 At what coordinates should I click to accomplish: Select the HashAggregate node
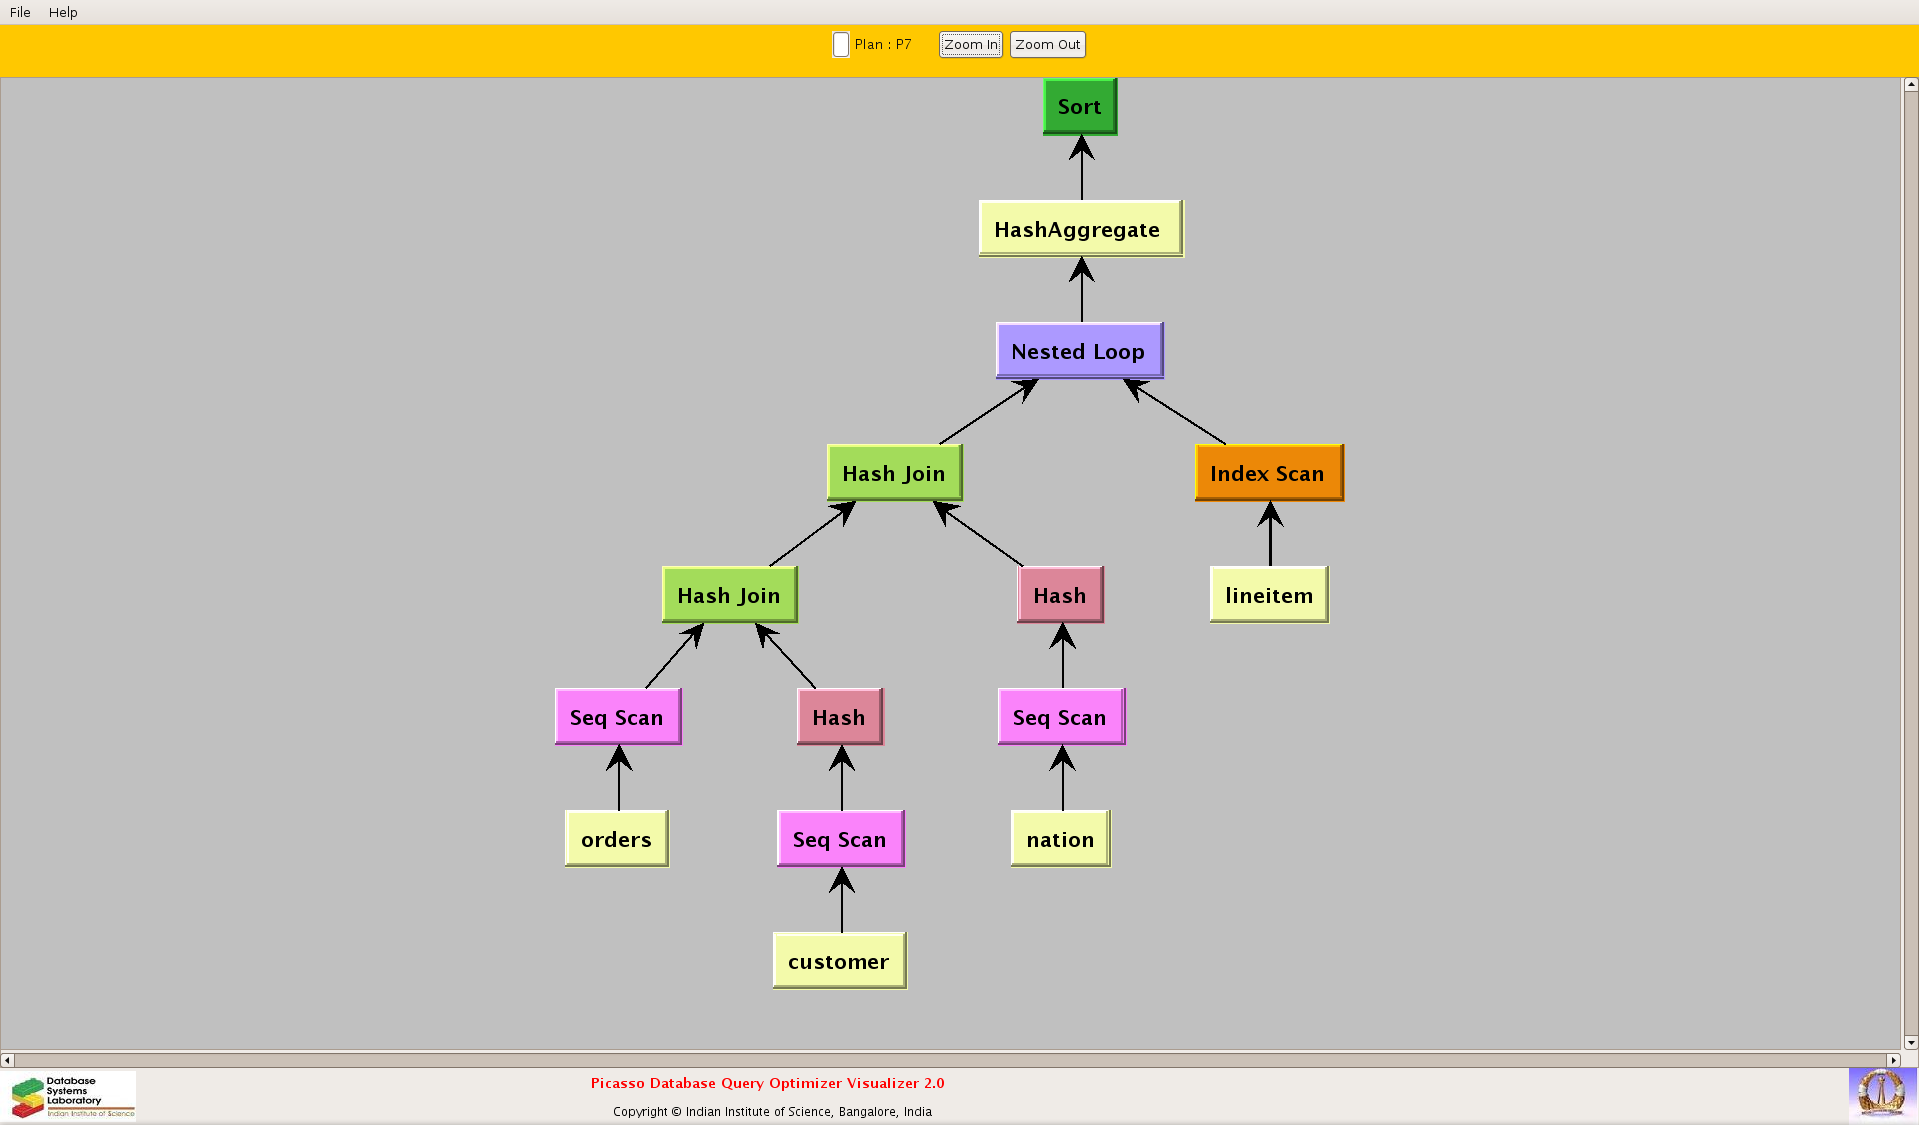point(1080,229)
